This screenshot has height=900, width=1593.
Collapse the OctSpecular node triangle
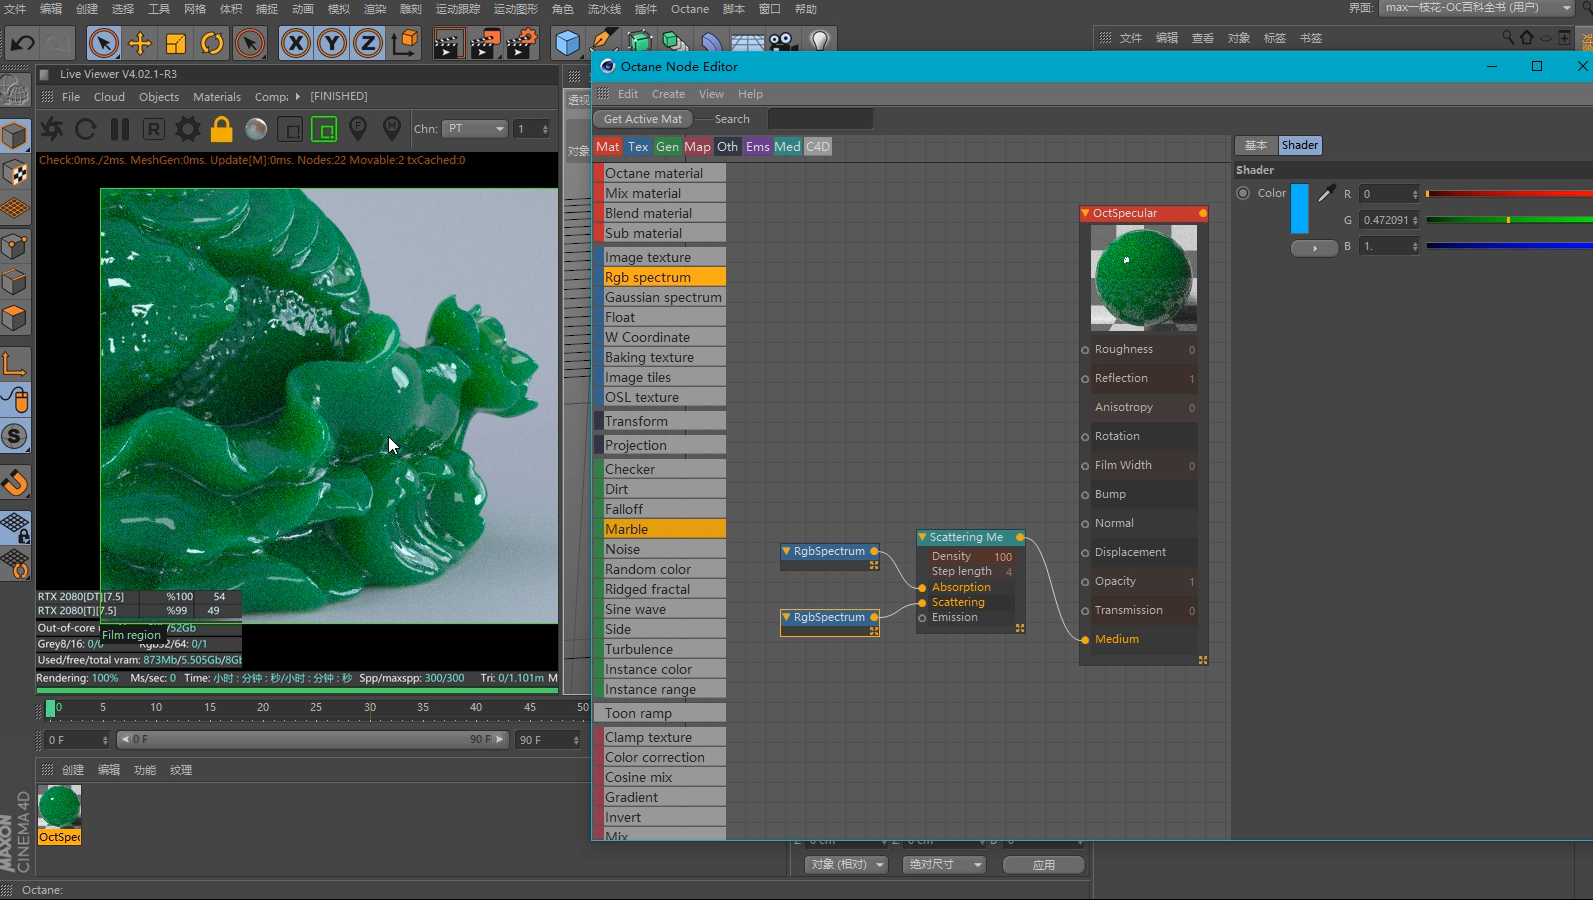click(1086, 213)
